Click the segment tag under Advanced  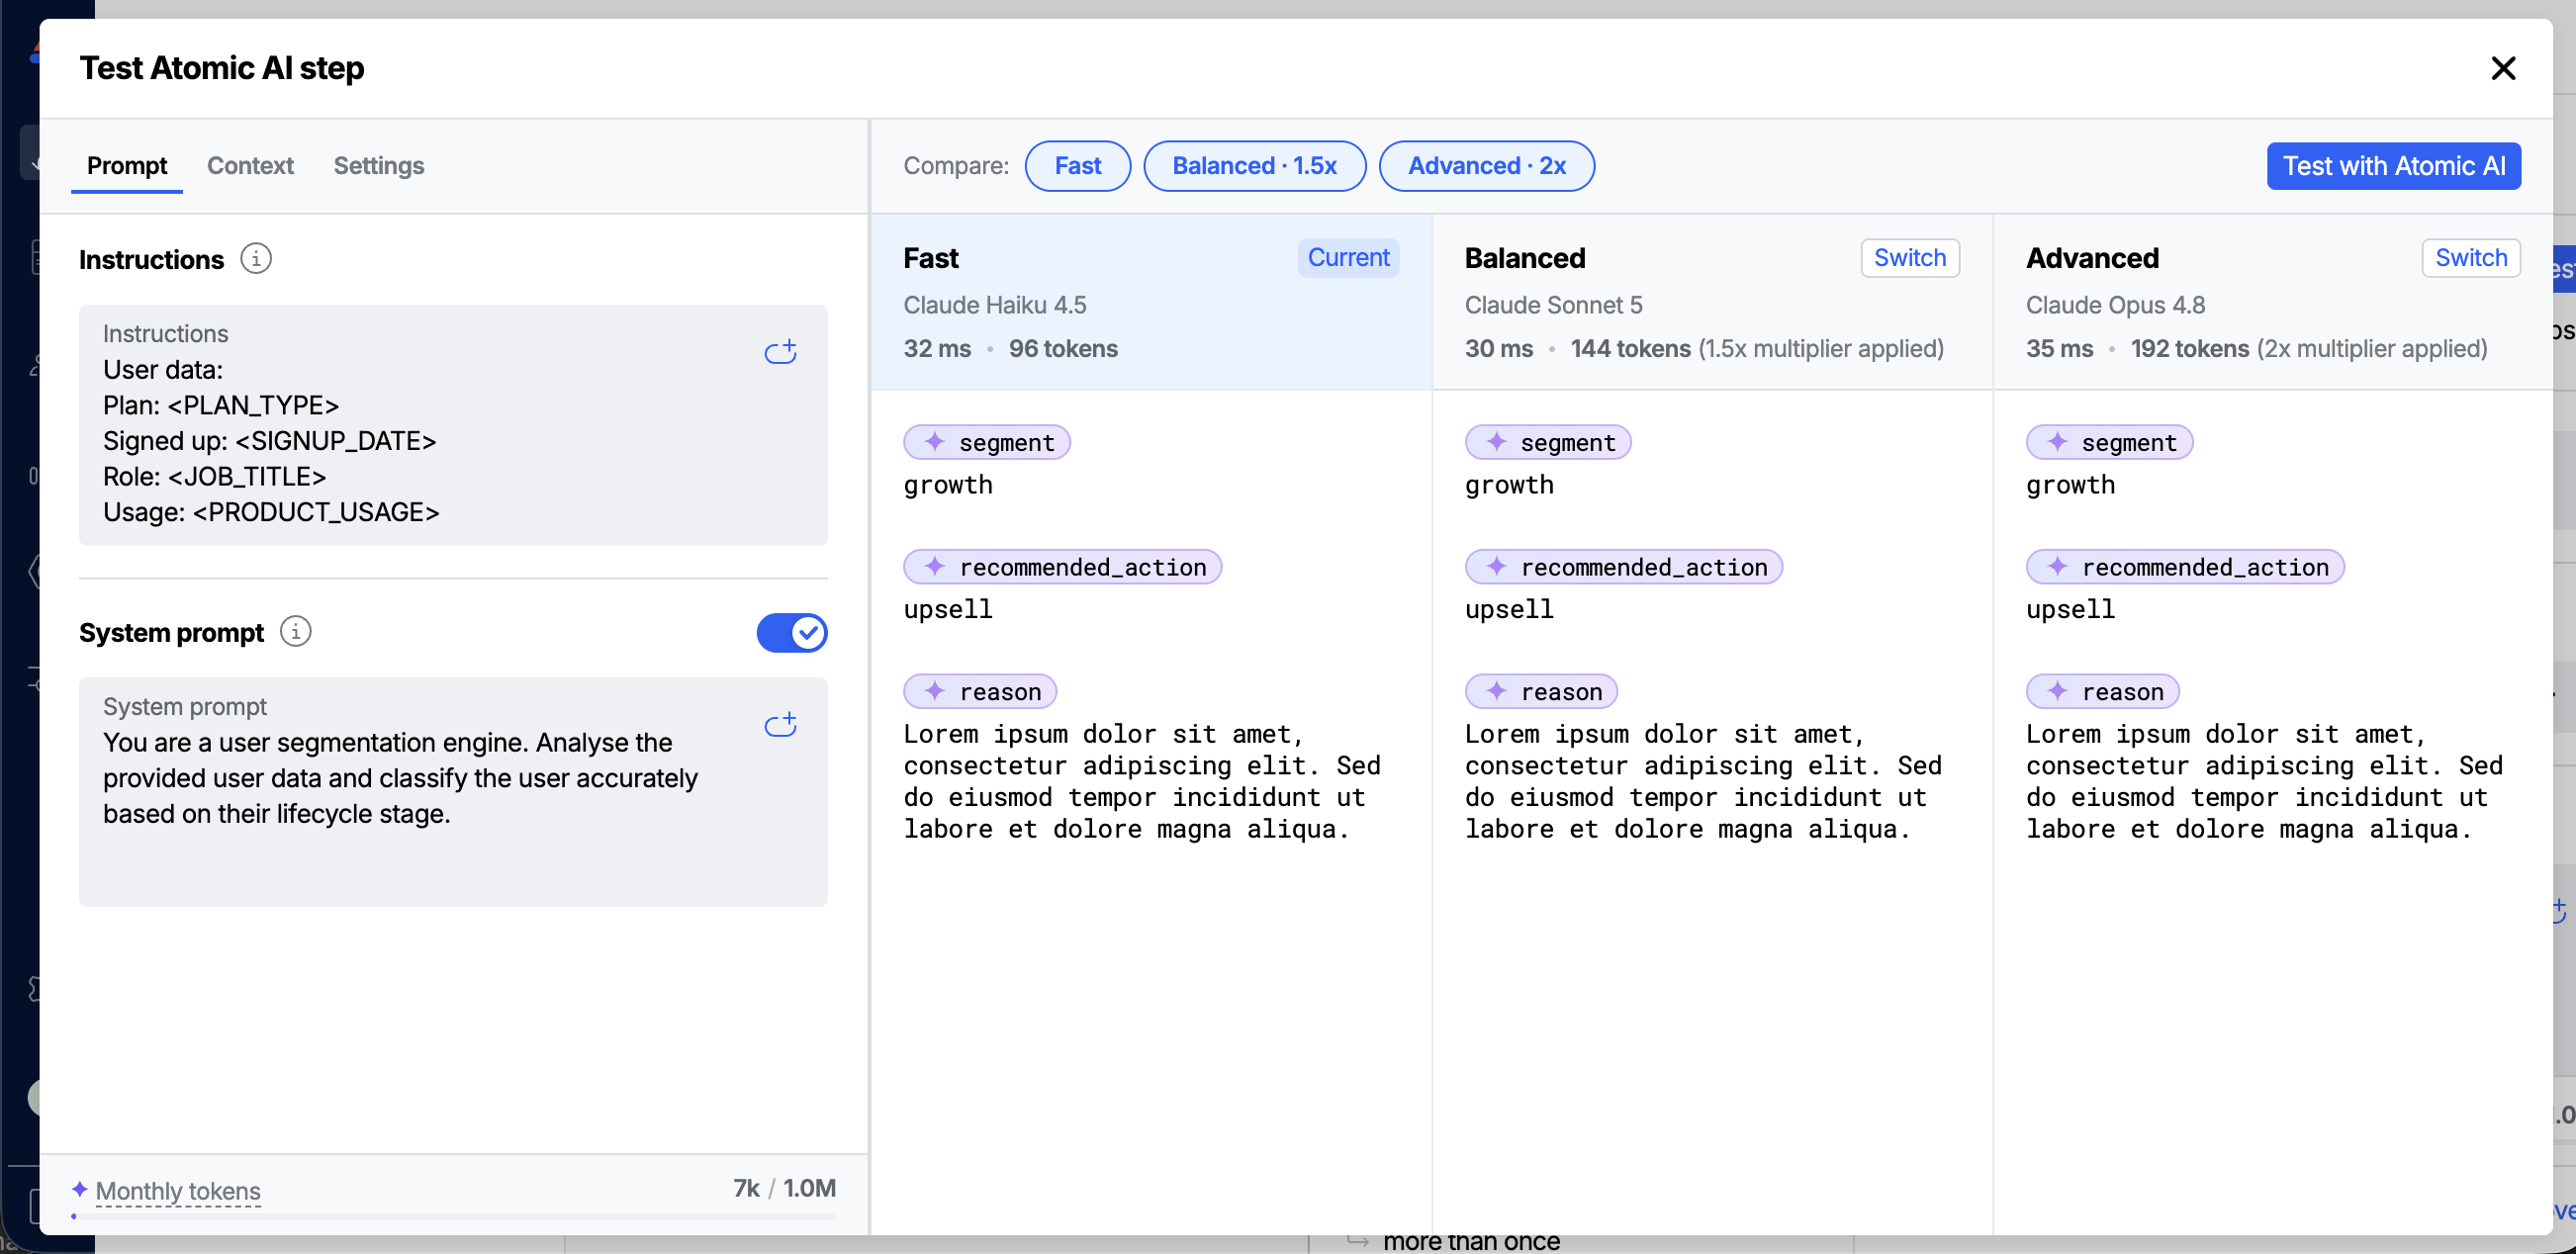pyautogui.click(x=2109, y=442)
